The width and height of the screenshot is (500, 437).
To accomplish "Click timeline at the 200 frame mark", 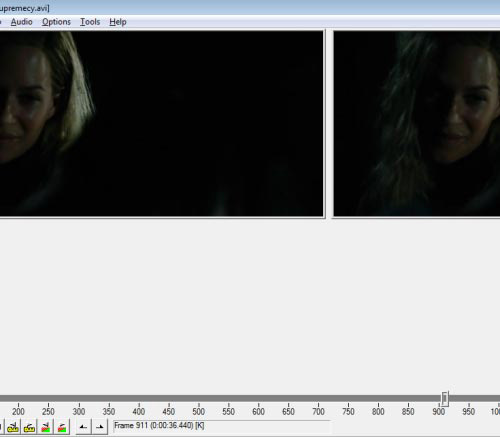I will point(18,398).
